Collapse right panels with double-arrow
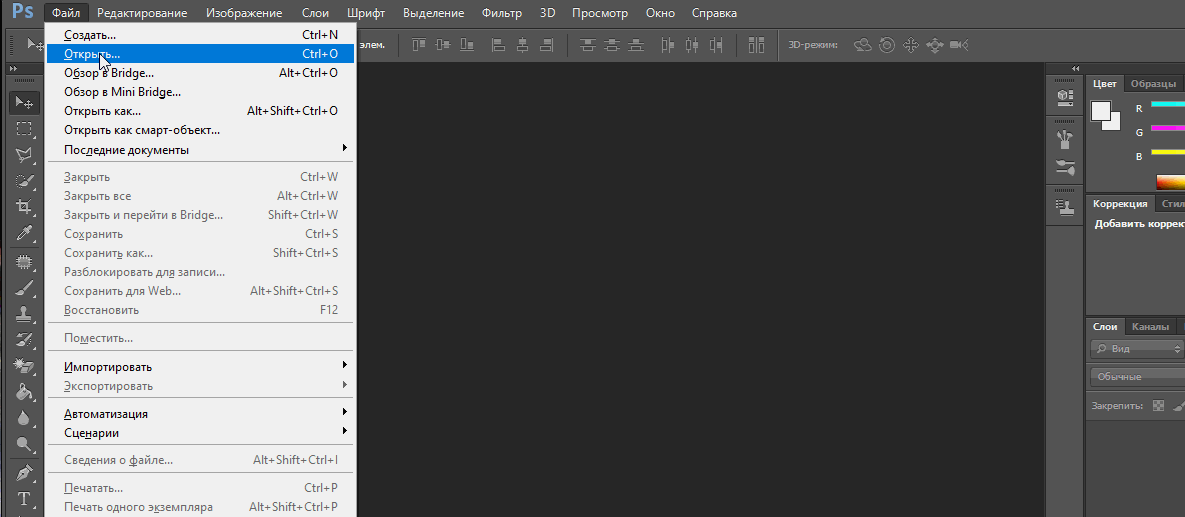This screenshot has width=1185, height=517. [1075, 68]
